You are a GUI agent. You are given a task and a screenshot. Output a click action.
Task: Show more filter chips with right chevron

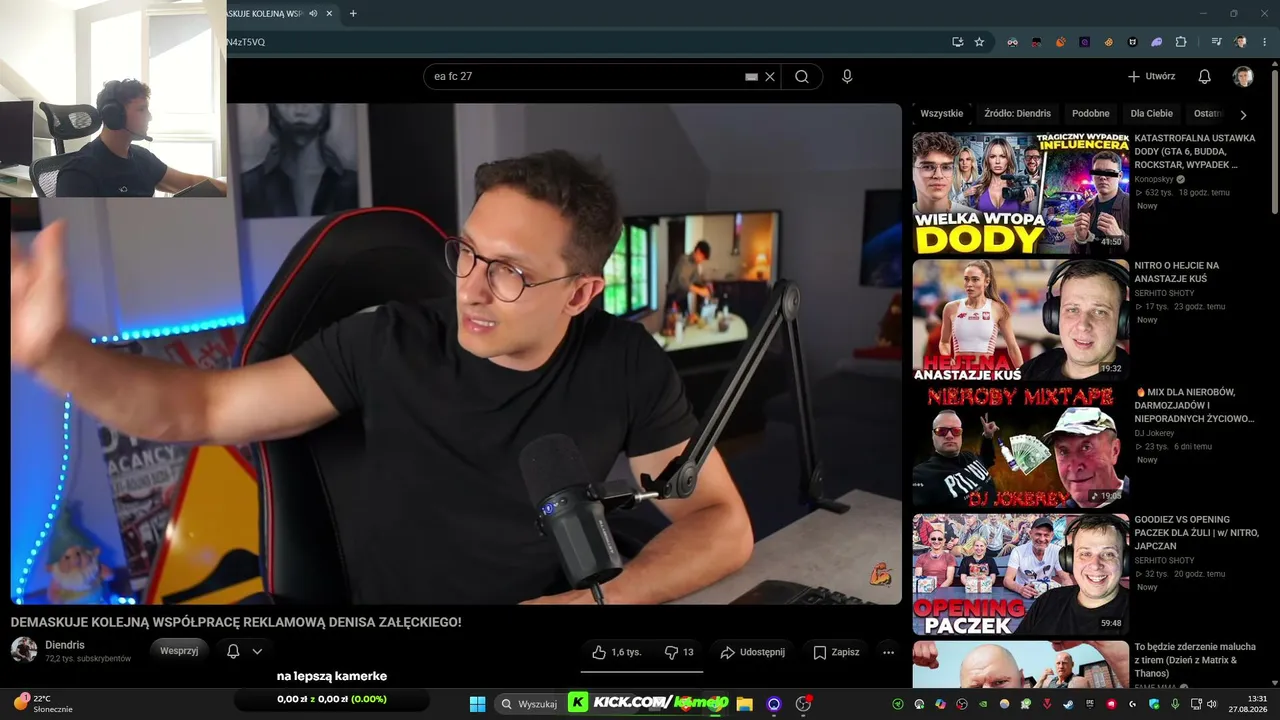click(1243, 115)
